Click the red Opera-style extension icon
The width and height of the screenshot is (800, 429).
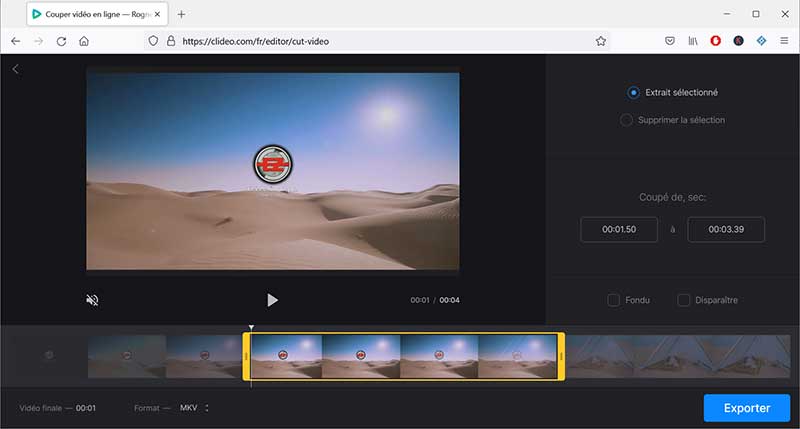[715, 41]
